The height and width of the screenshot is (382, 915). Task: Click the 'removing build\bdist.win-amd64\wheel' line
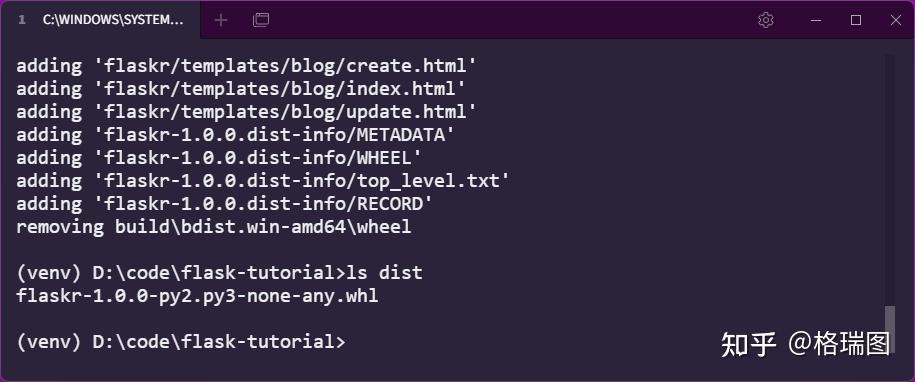tap(214, 227)
